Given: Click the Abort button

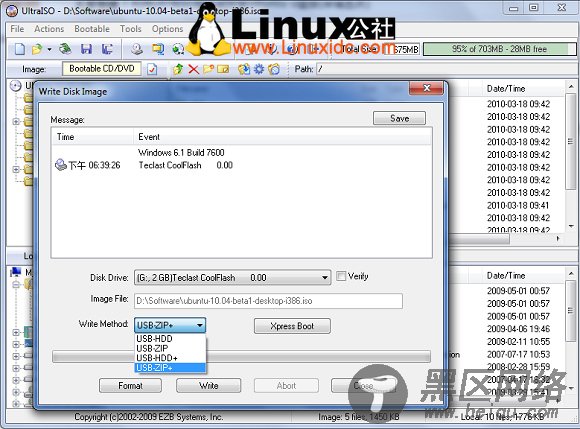Looking at the screenshot, I should (286, 386).
